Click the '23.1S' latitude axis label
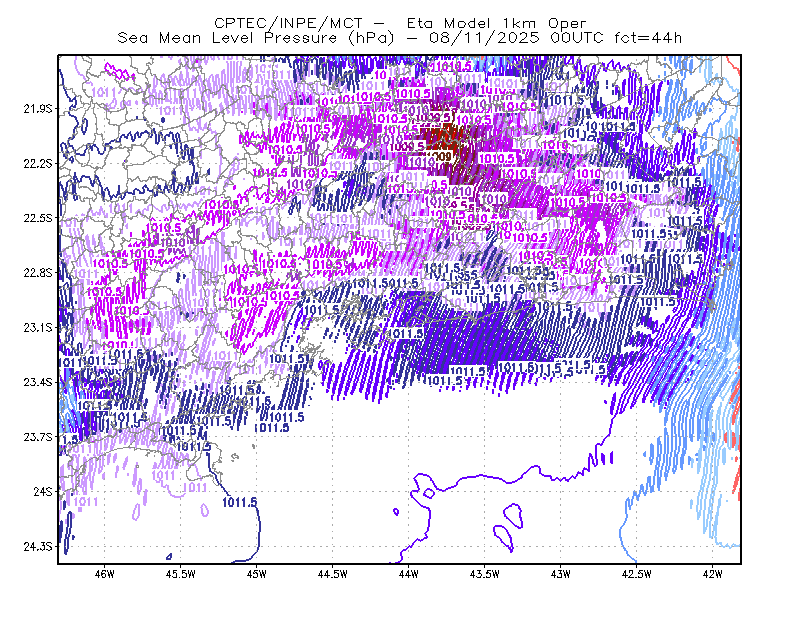The image size is (800, 618). click(x=38, y=327)
